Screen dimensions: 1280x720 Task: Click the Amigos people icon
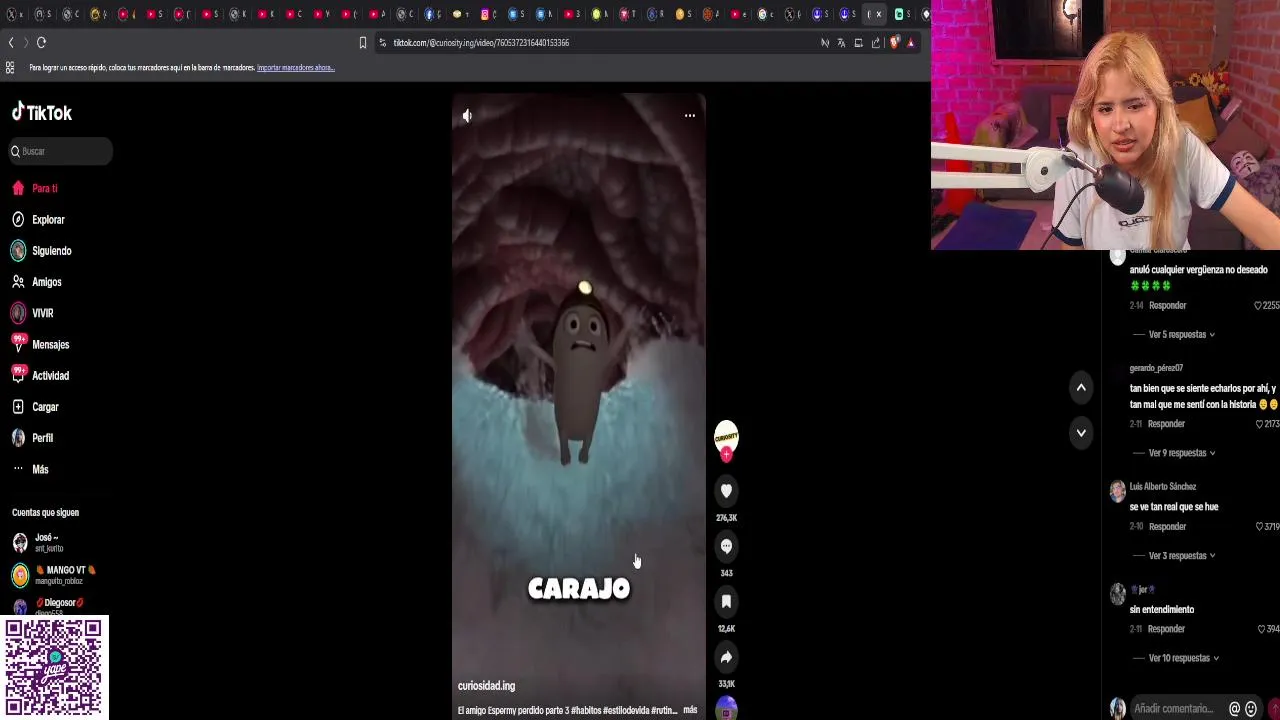point(18,282)
